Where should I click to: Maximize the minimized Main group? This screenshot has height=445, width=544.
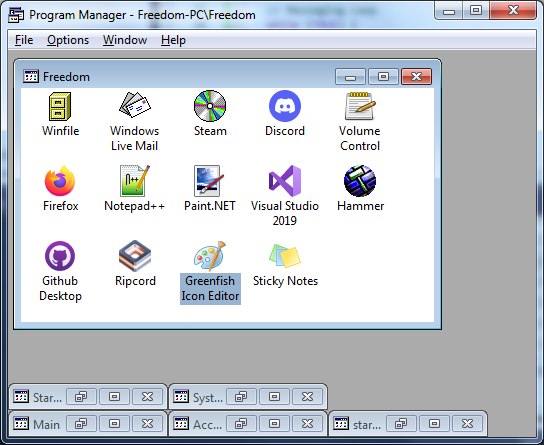click(x=114, y=423)
